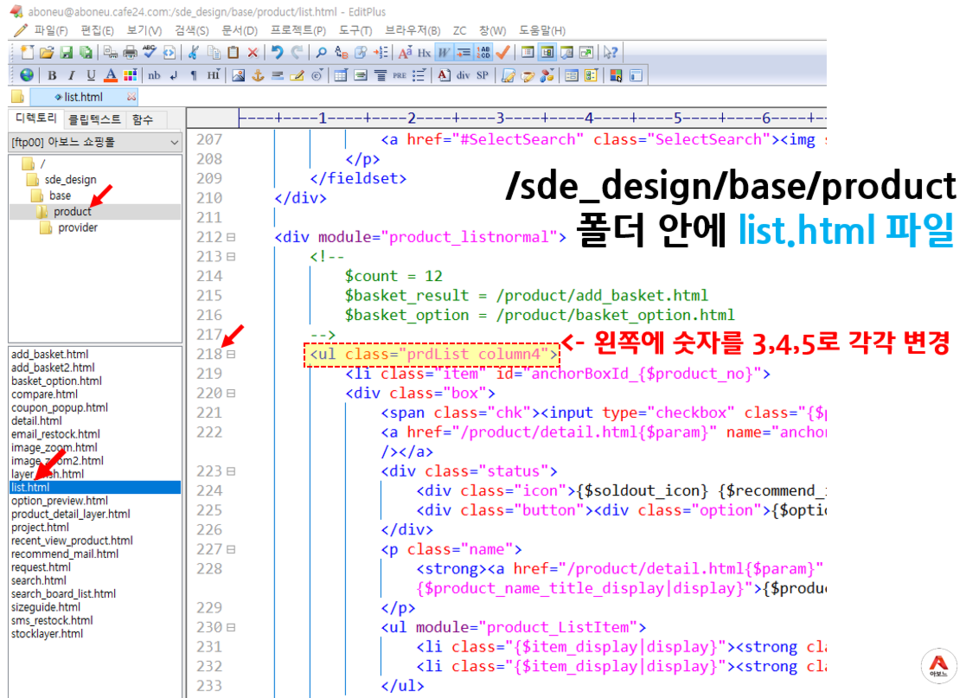Open the color palette grid icon
The width and height of the screenshot is (966, 698).
tap(130, 75)
